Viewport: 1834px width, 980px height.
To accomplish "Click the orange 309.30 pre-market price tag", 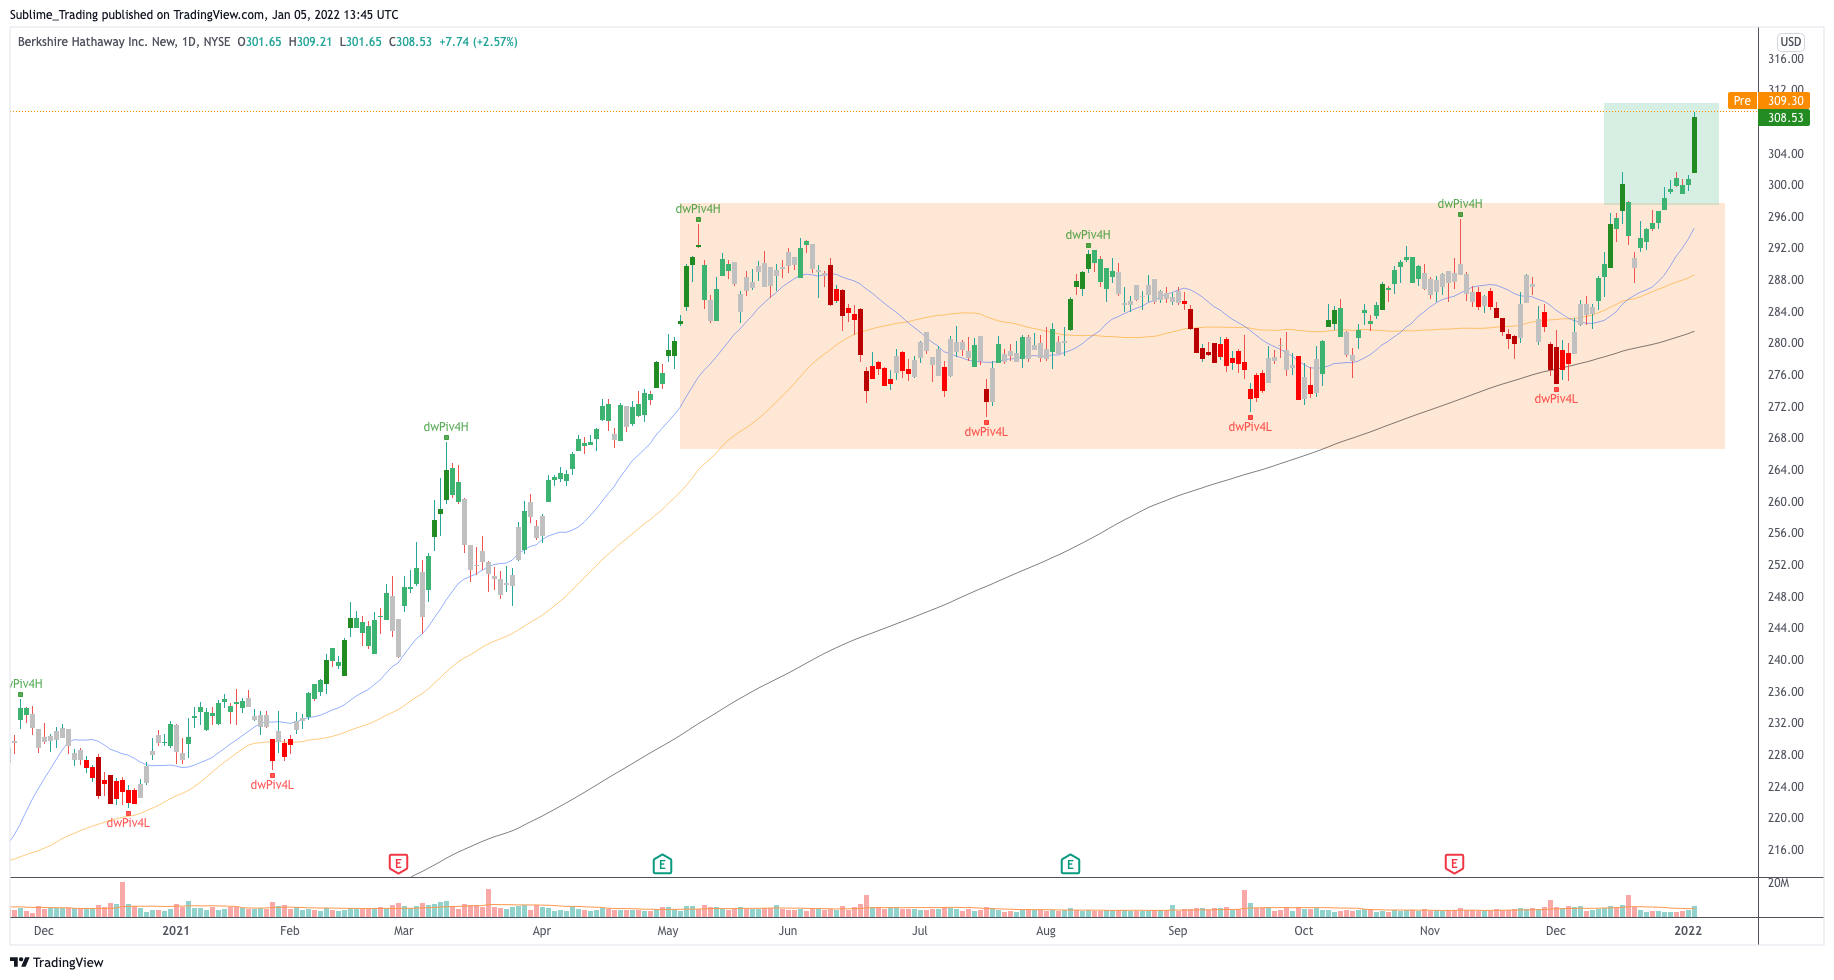I will (x=1785, y=101).
